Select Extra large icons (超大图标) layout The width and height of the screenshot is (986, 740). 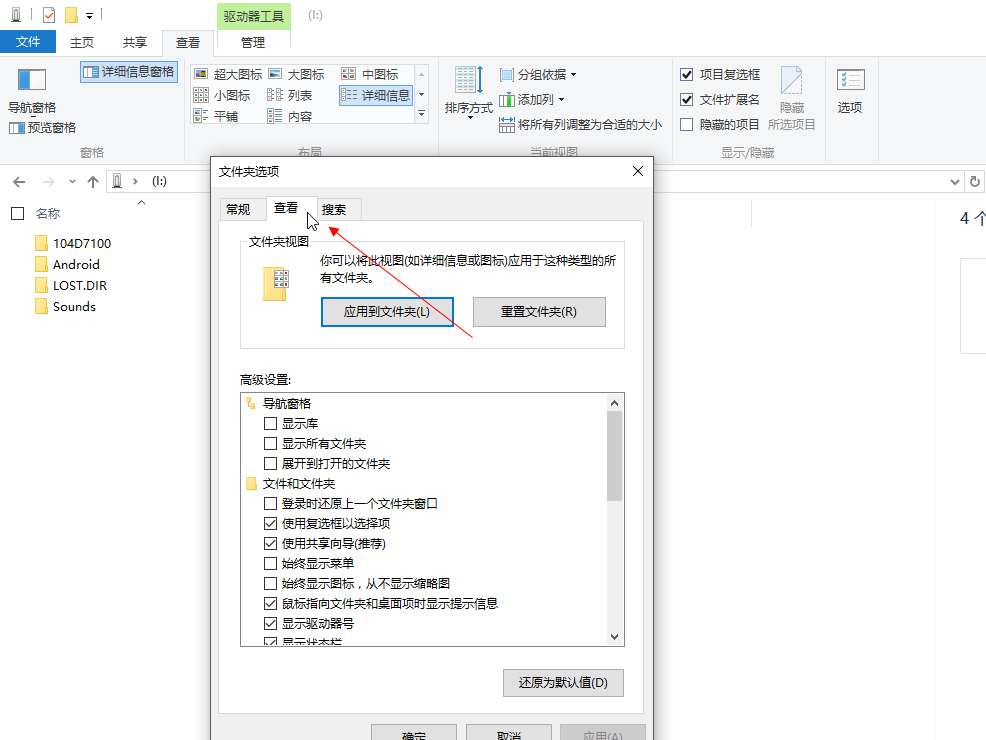(228, 74)
